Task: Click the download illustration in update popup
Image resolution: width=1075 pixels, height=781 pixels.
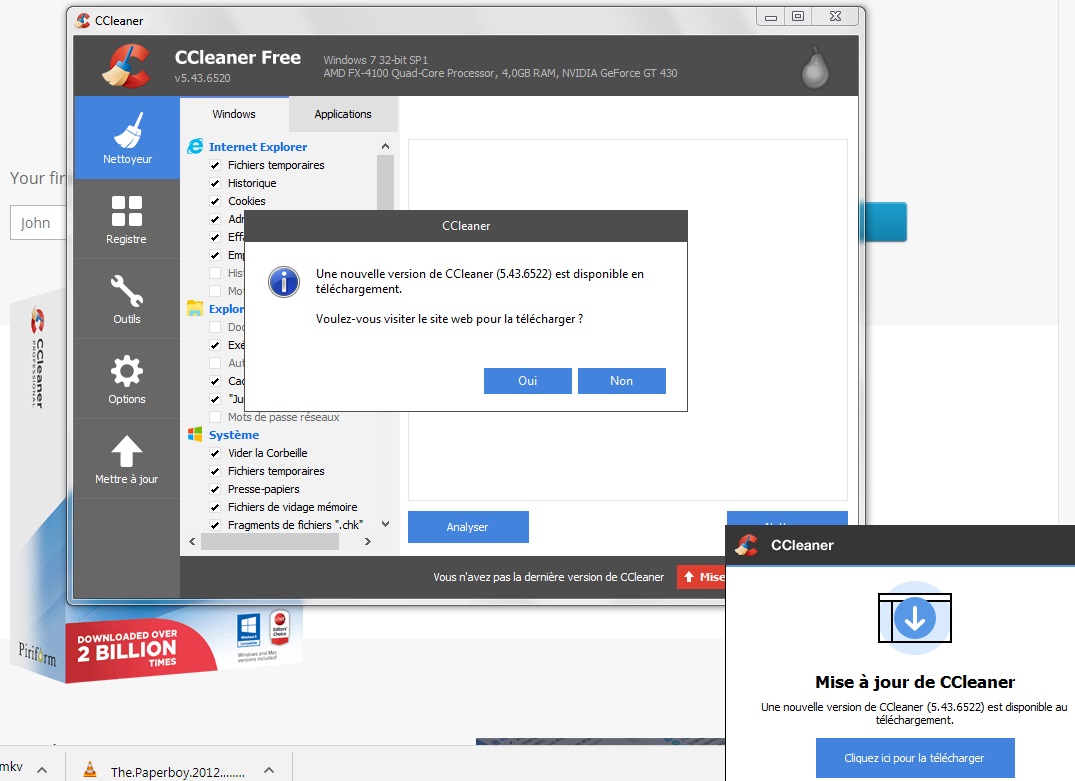Action: (915, 617)
